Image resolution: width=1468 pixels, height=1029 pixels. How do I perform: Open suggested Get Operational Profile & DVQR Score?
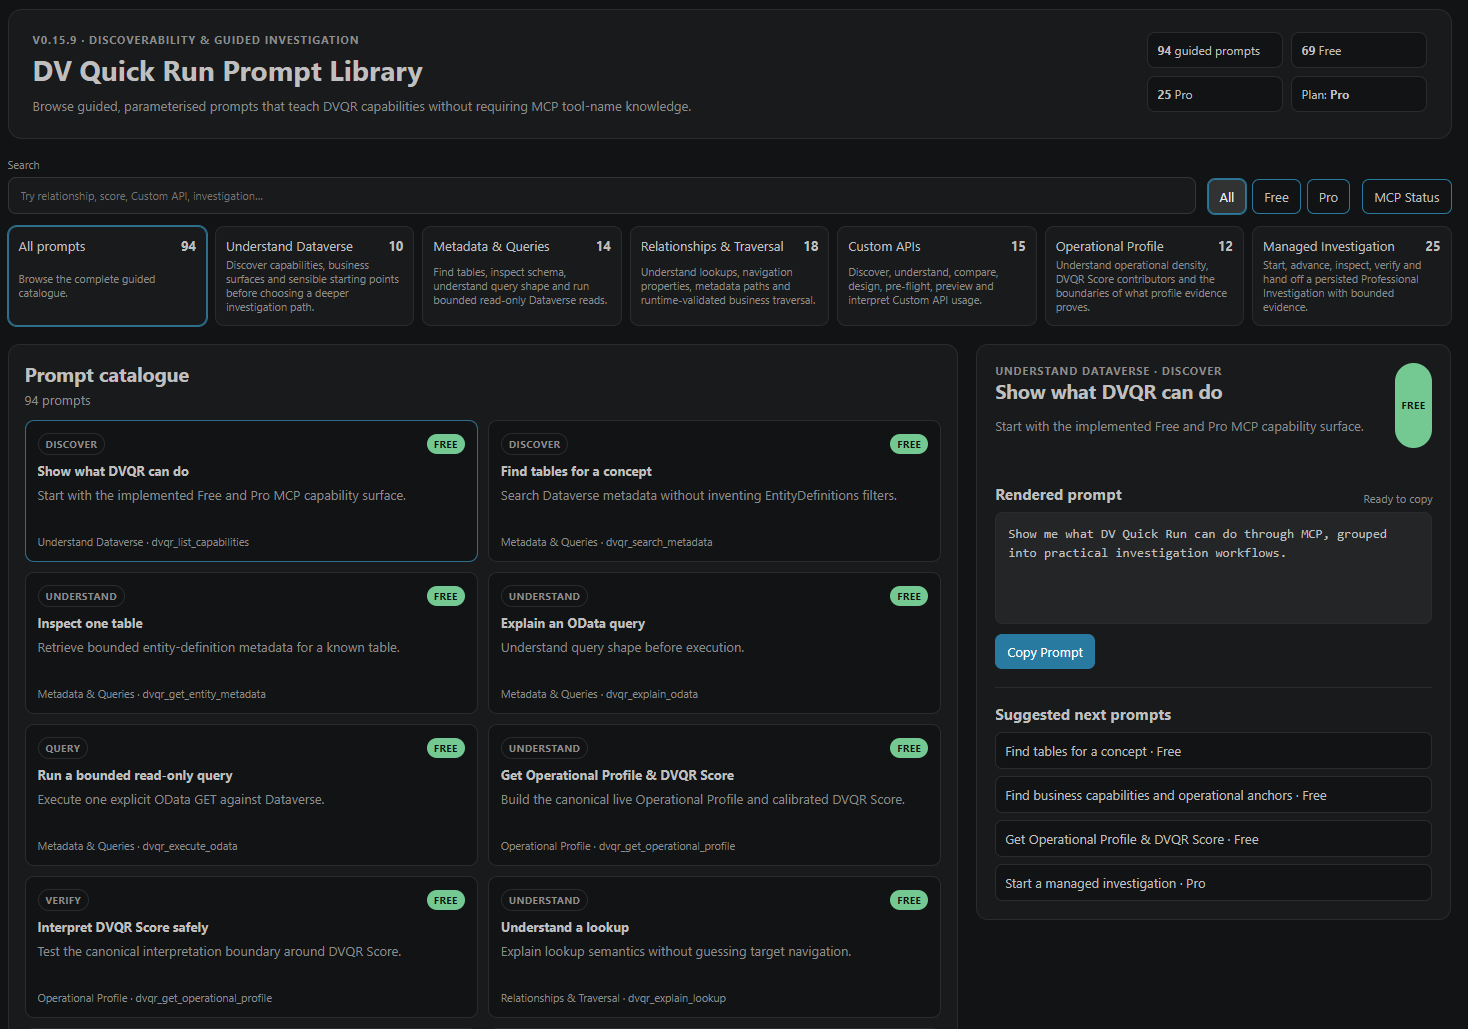click(x=1213, y=839)
